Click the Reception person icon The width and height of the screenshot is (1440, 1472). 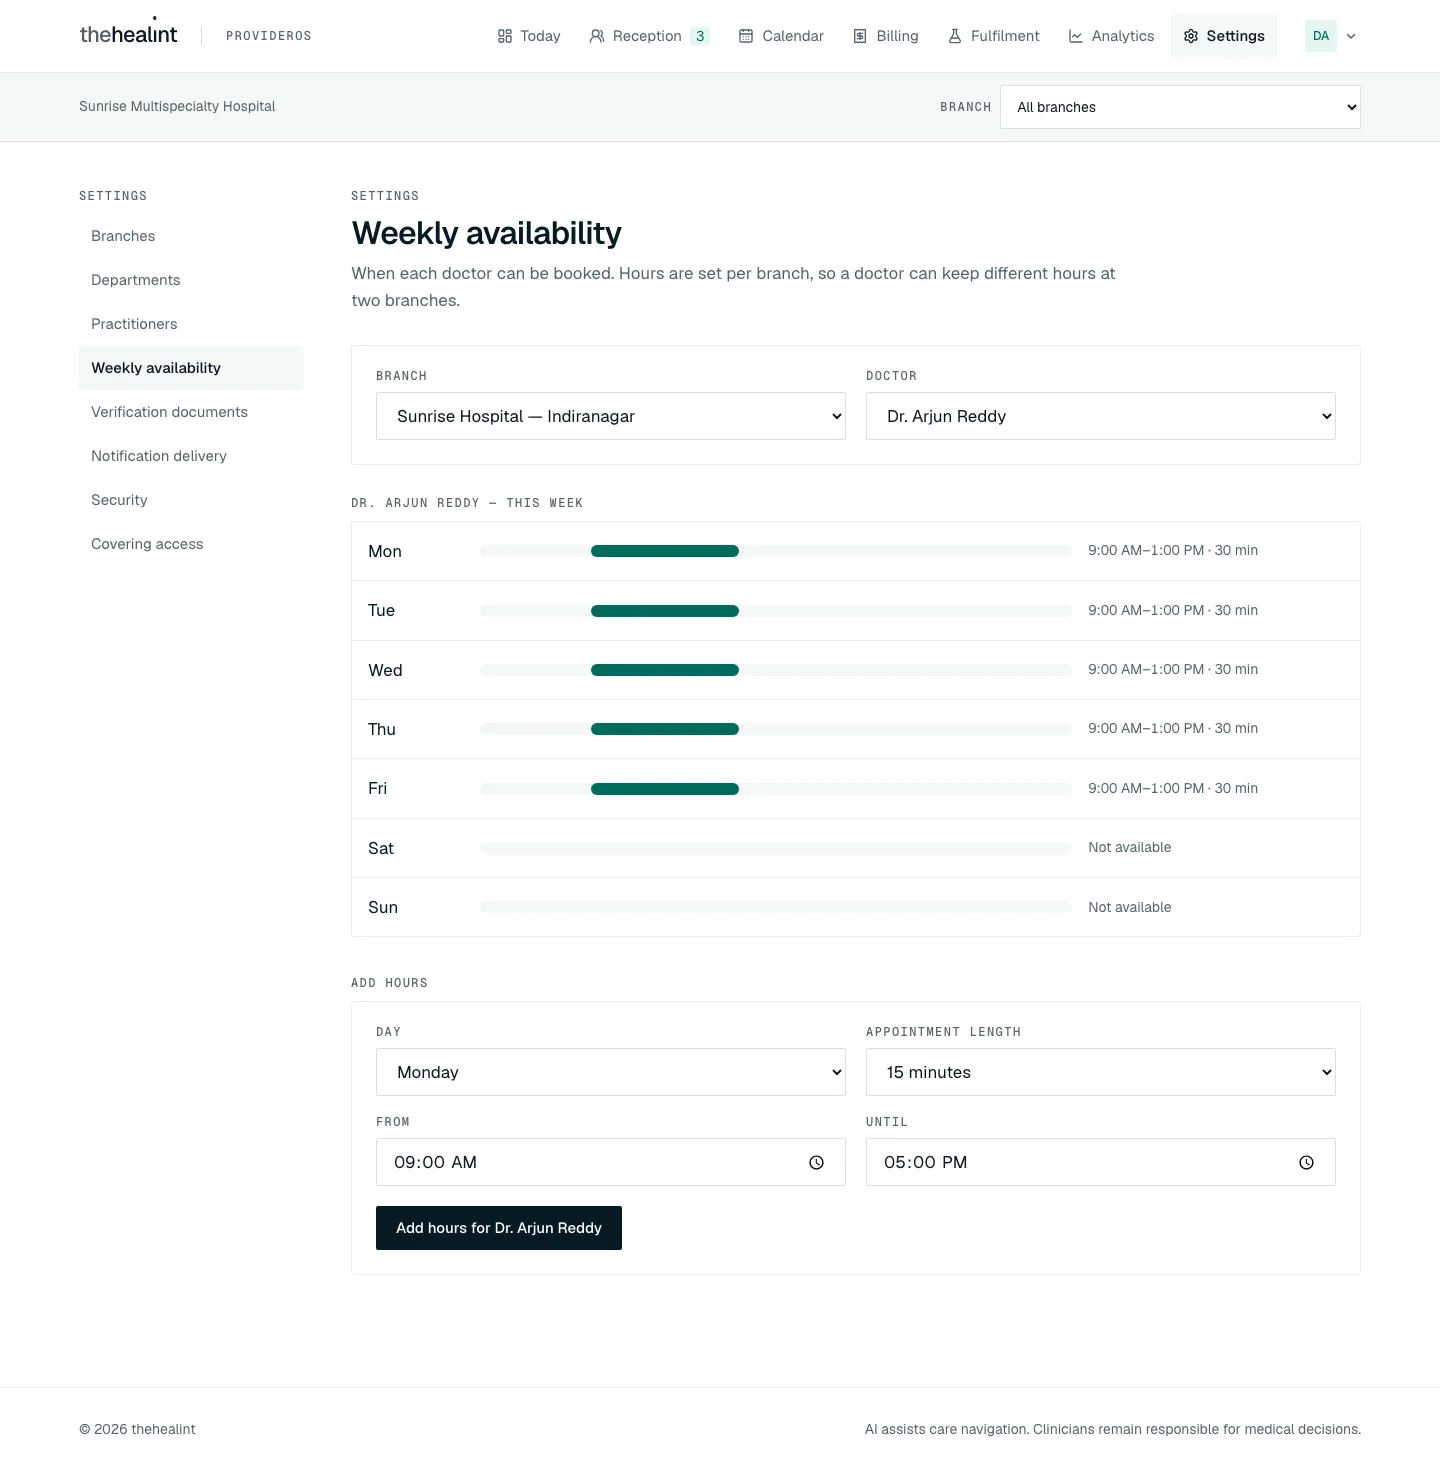[x=597, y=36]
